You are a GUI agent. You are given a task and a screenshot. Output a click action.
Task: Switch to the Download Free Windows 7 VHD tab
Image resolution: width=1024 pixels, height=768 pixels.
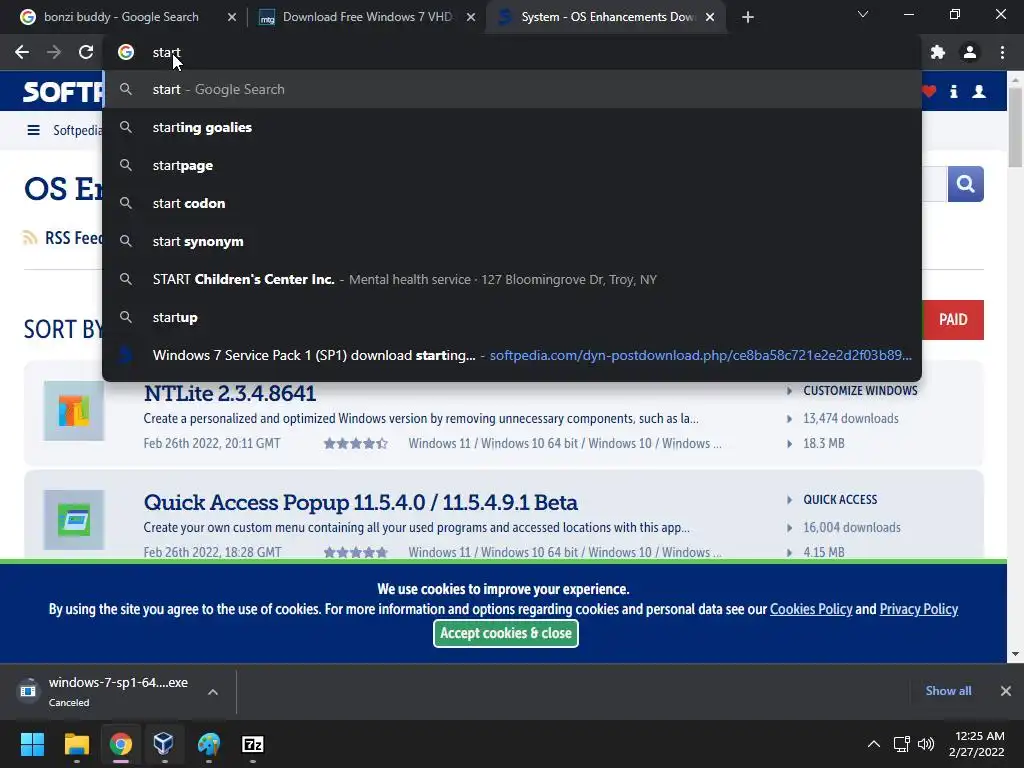click(x=367, y=17)
